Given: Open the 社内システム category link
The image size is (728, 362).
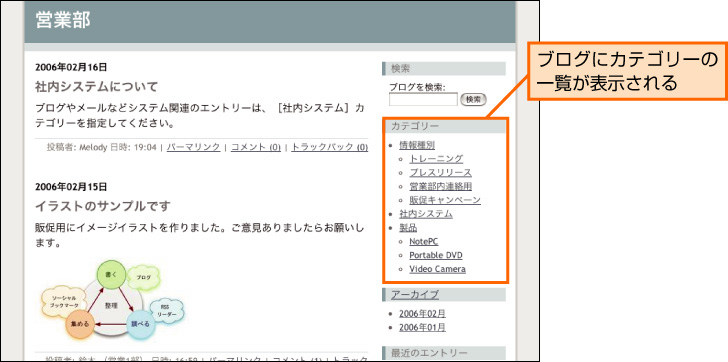Looking at the screenshot, I should tap(426, 214).
